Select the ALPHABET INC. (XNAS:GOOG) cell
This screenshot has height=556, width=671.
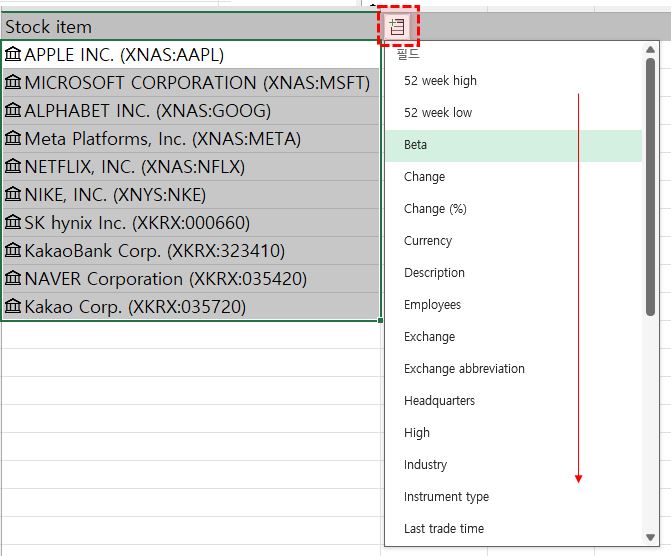point(191,110)
